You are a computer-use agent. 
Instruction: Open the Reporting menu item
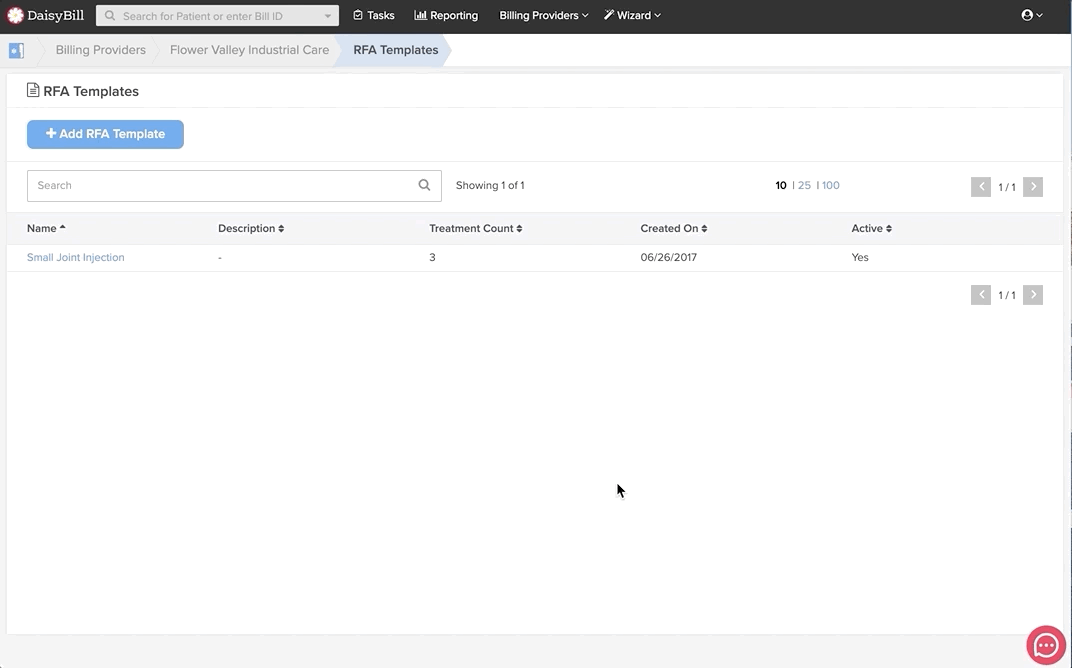click(446, 15)
